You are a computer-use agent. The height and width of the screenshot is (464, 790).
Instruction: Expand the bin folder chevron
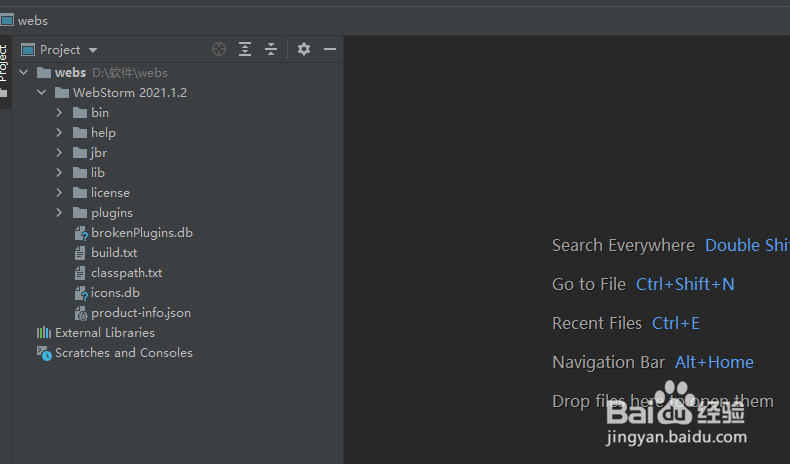59,112
